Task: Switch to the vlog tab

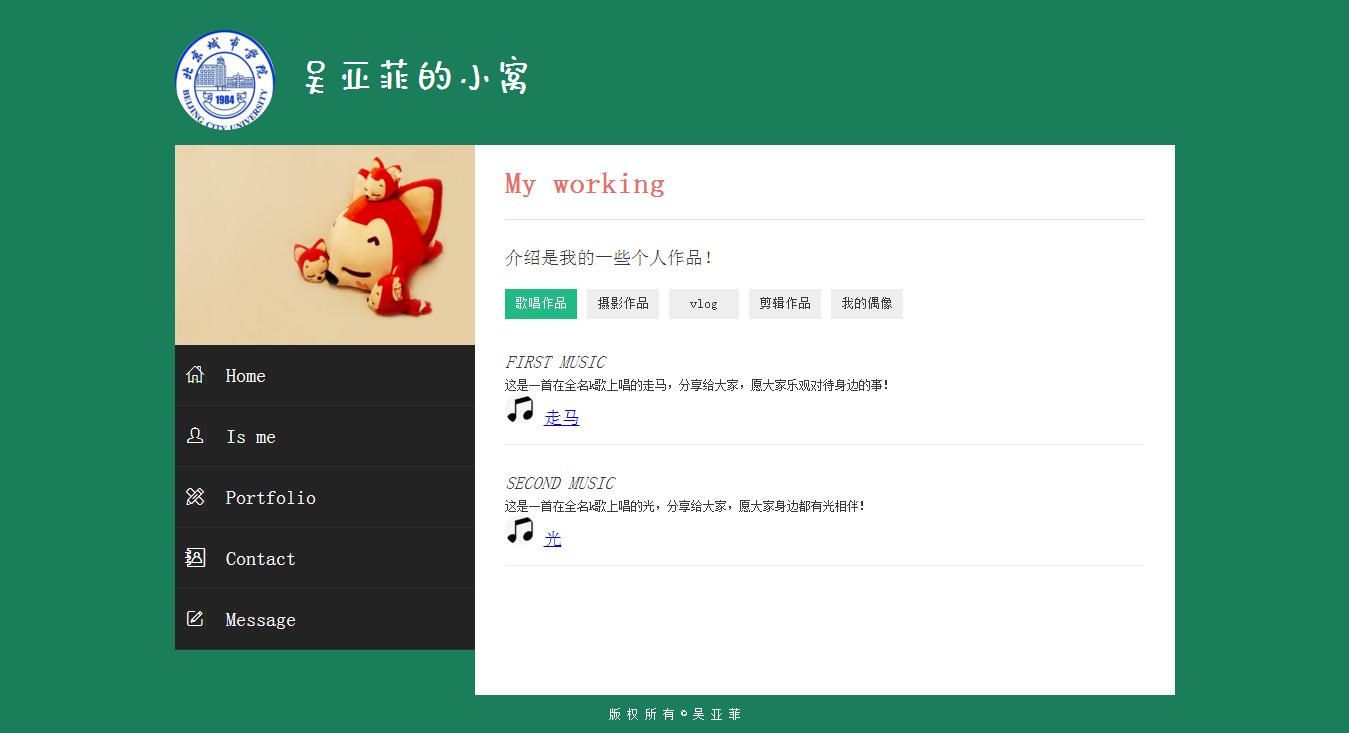Action: pyautogui.click(x=704, y=304)
